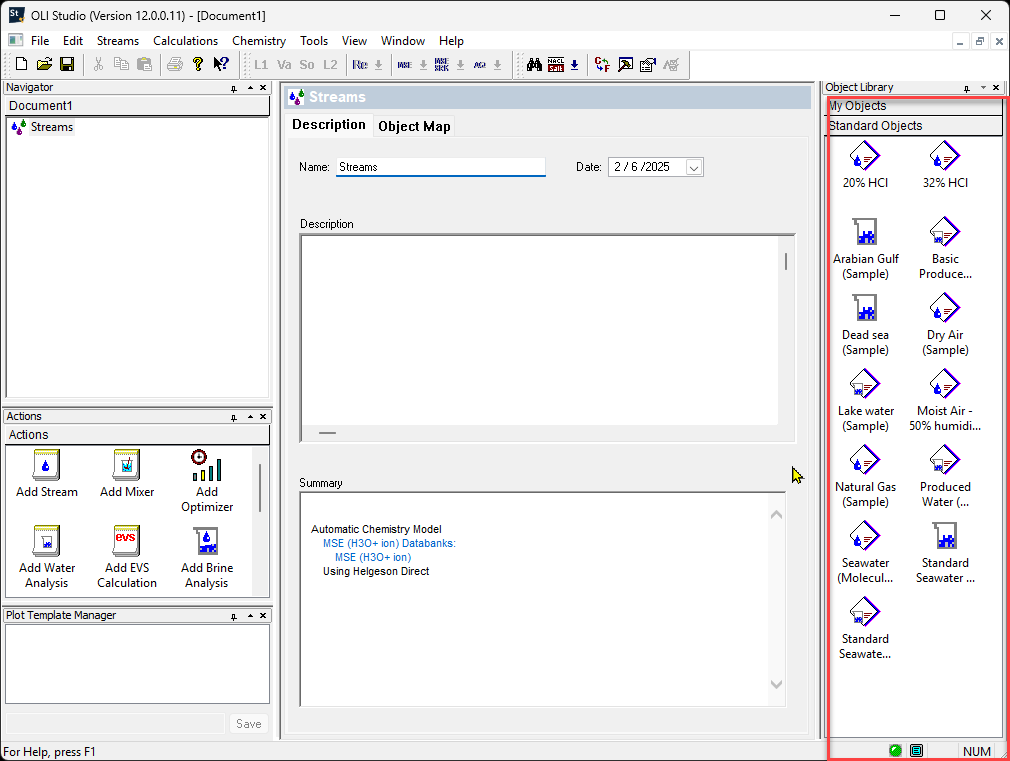Expand the arrow beside AQ

pos(497,64)
